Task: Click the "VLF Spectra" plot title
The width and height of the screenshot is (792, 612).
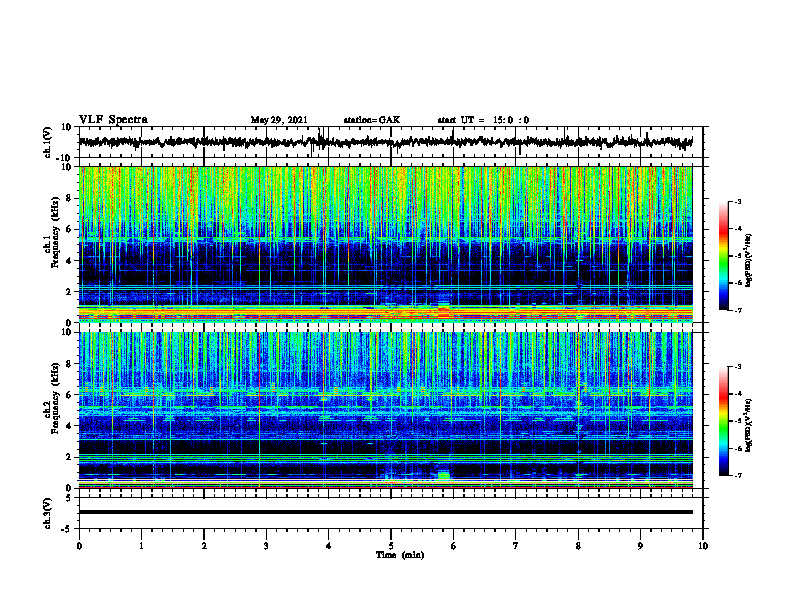Action: click(x=113, y=120)
